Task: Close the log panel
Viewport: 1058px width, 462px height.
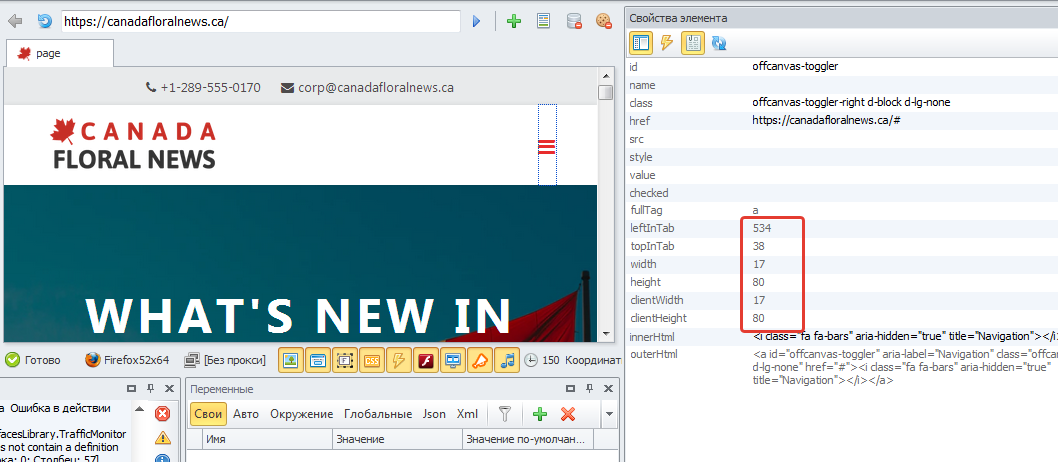Action: (170, 388)
